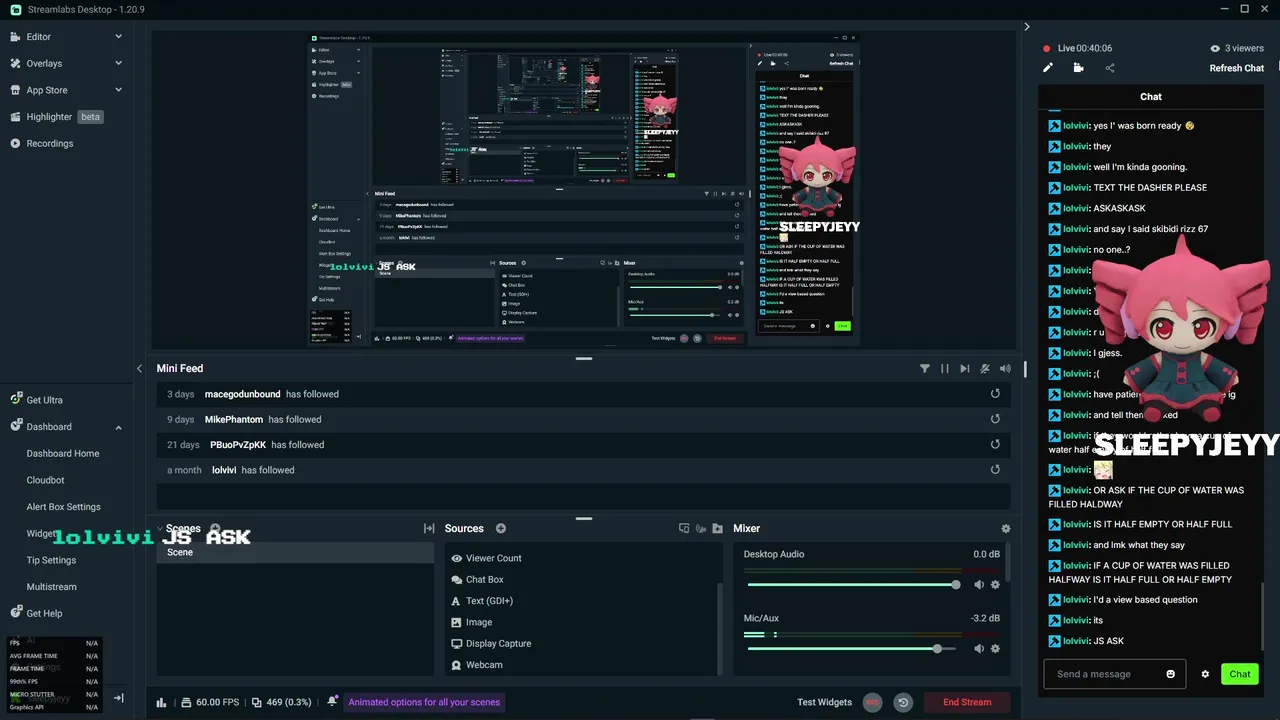Replay macegodunbound follow alert
The width and height of the screenshot is (1280, 720).
[995, 394]
